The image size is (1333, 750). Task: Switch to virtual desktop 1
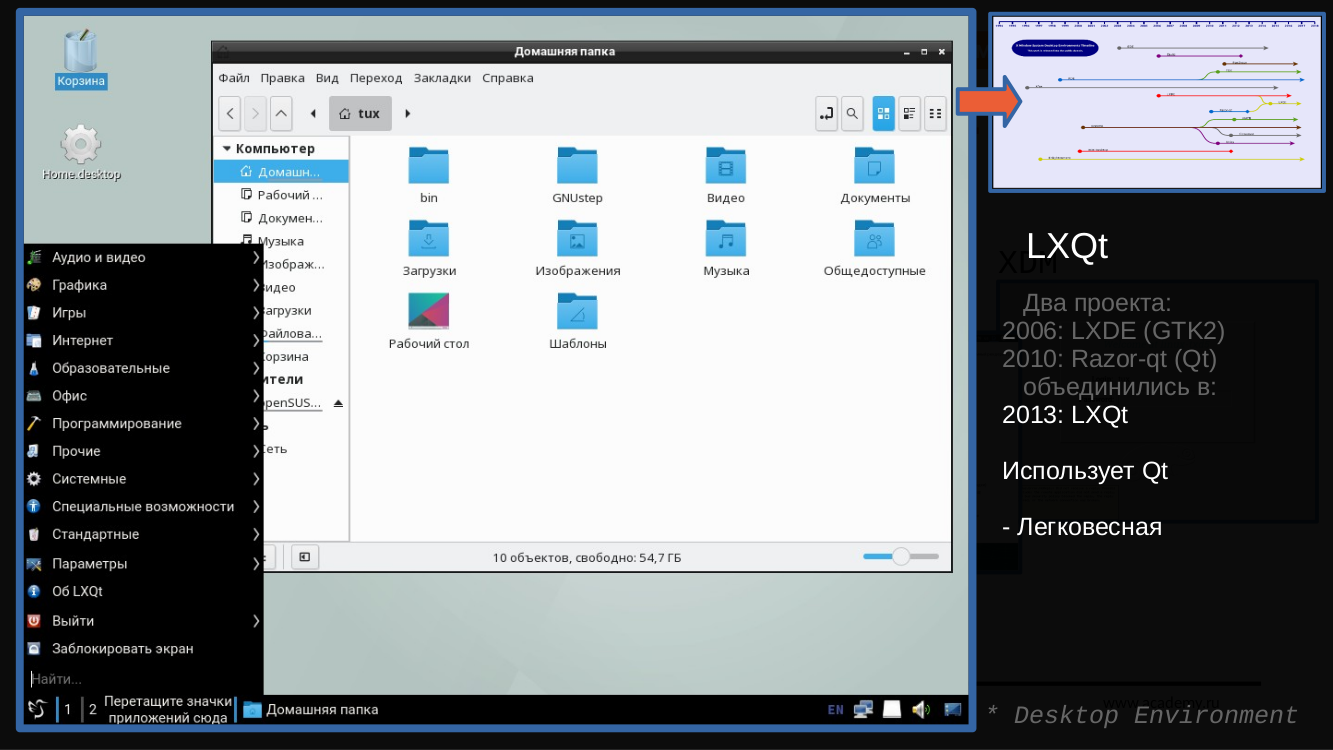pos(68,709)
